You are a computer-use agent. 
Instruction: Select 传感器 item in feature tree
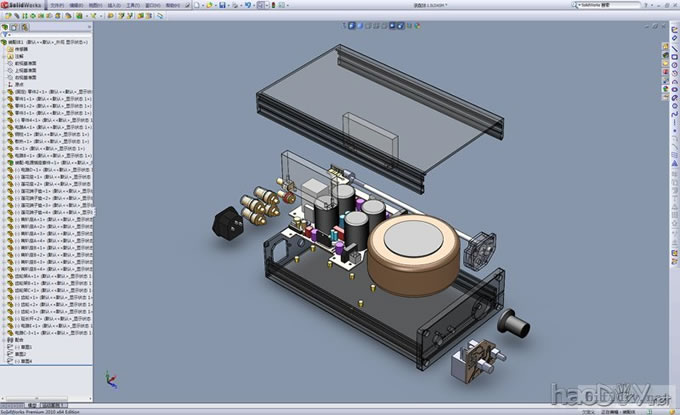(22, 49)
